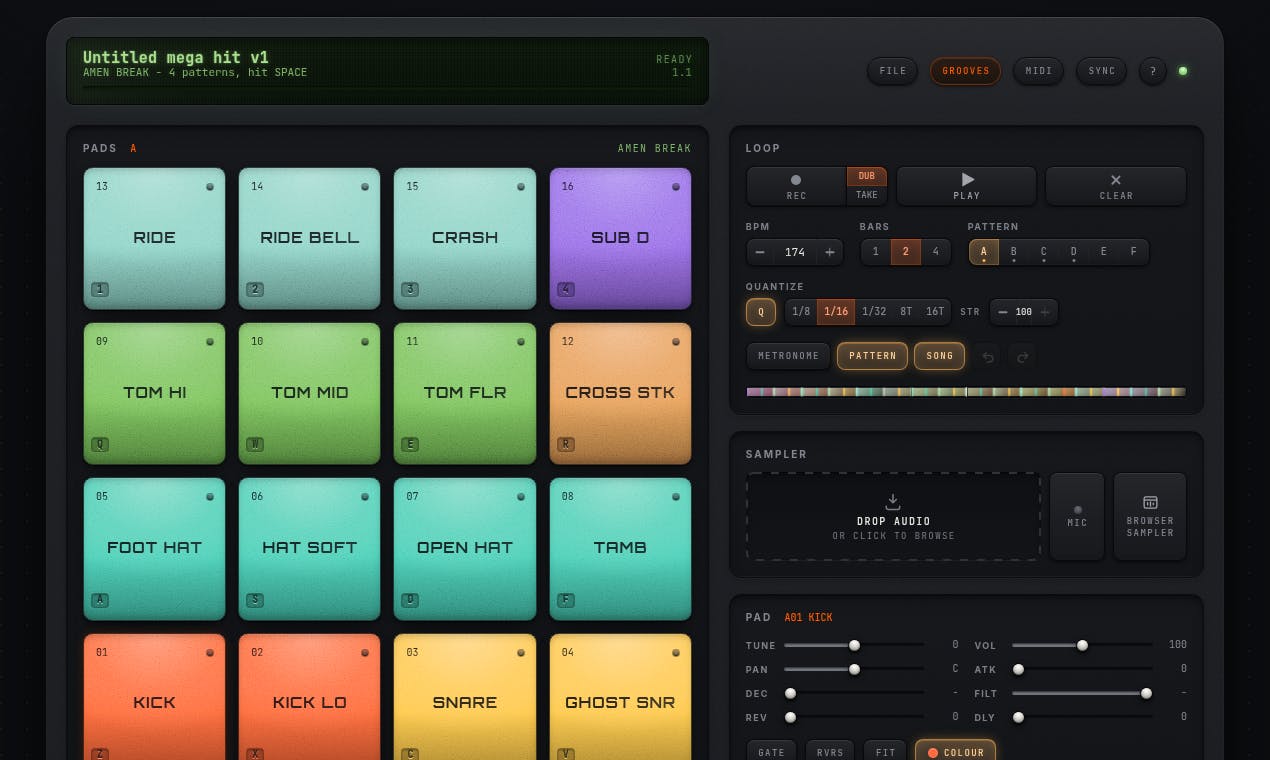Set quantize to 8T triplets
Image resolution: width=1270 pixels, height=760 pixels.
tap(906, 312)
